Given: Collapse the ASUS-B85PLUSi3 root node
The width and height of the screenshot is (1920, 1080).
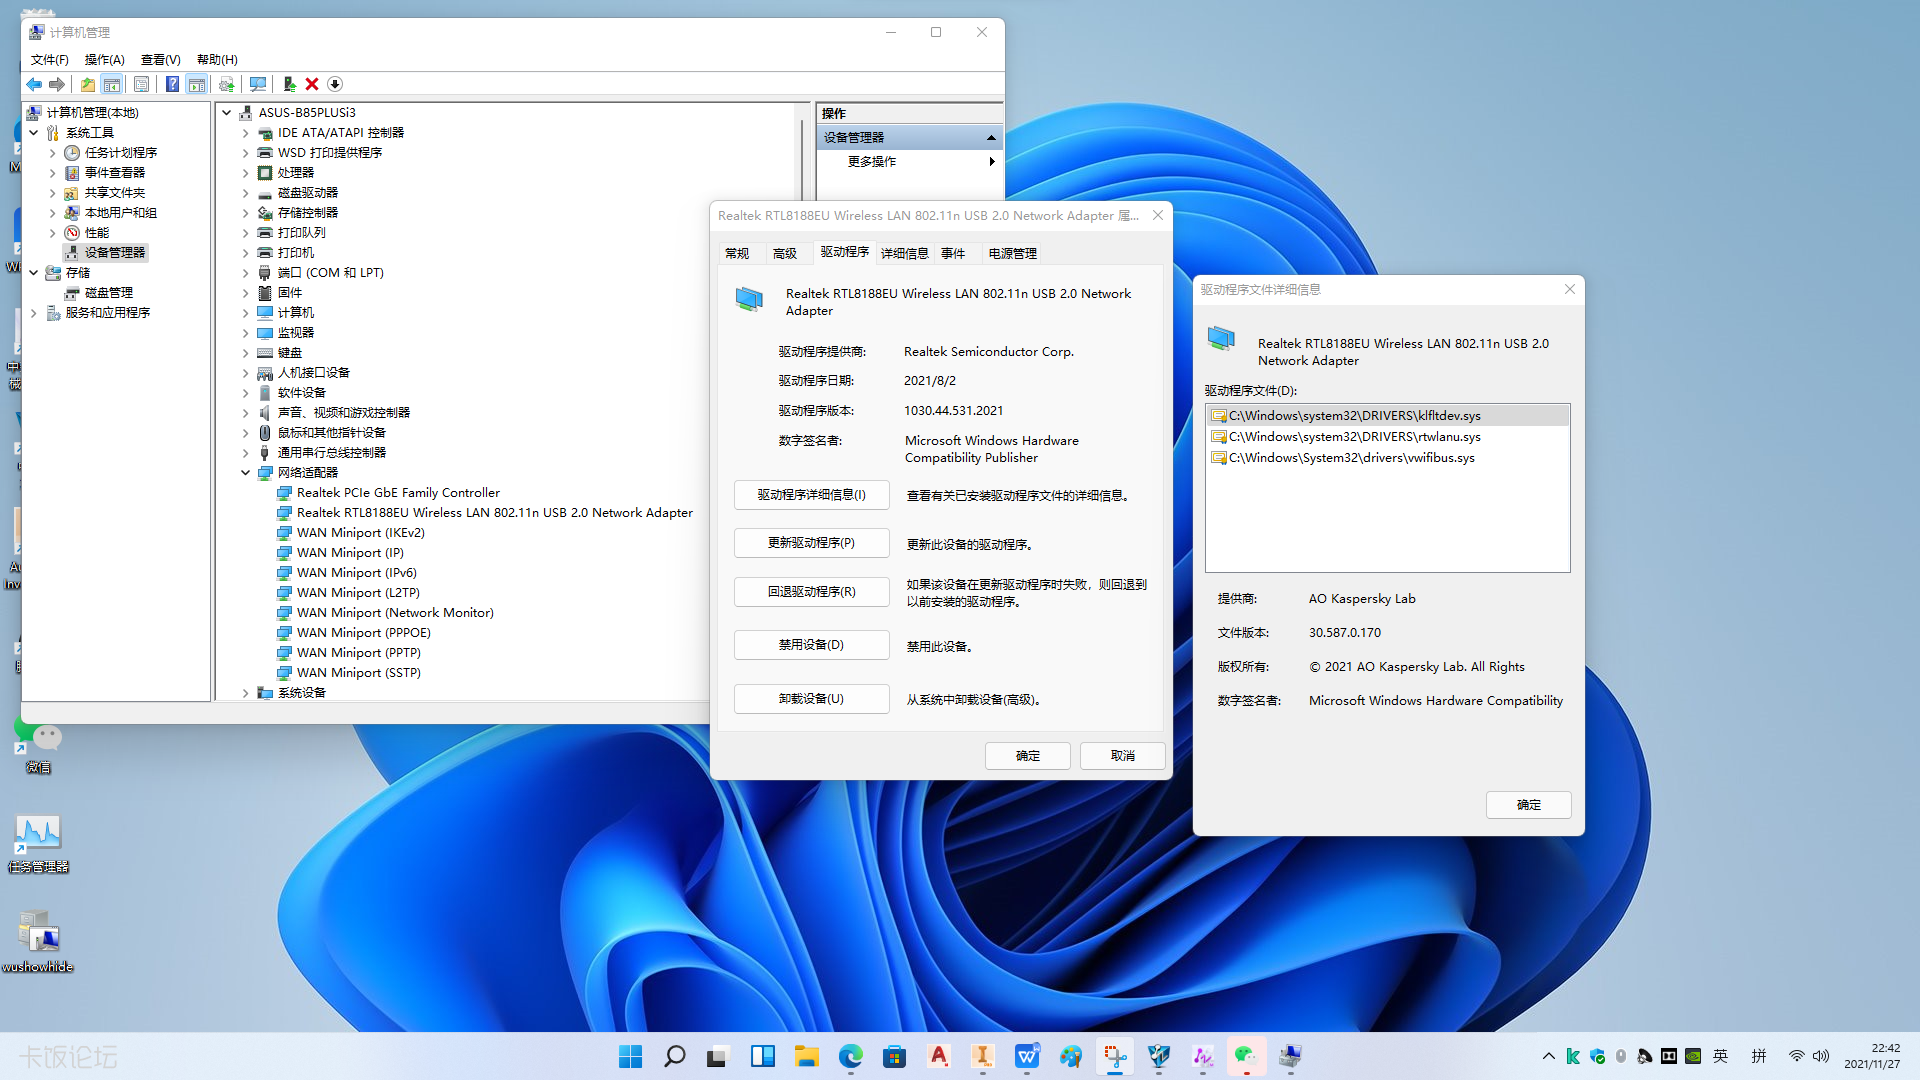Looking at the screenshot, I should [227, 113].
